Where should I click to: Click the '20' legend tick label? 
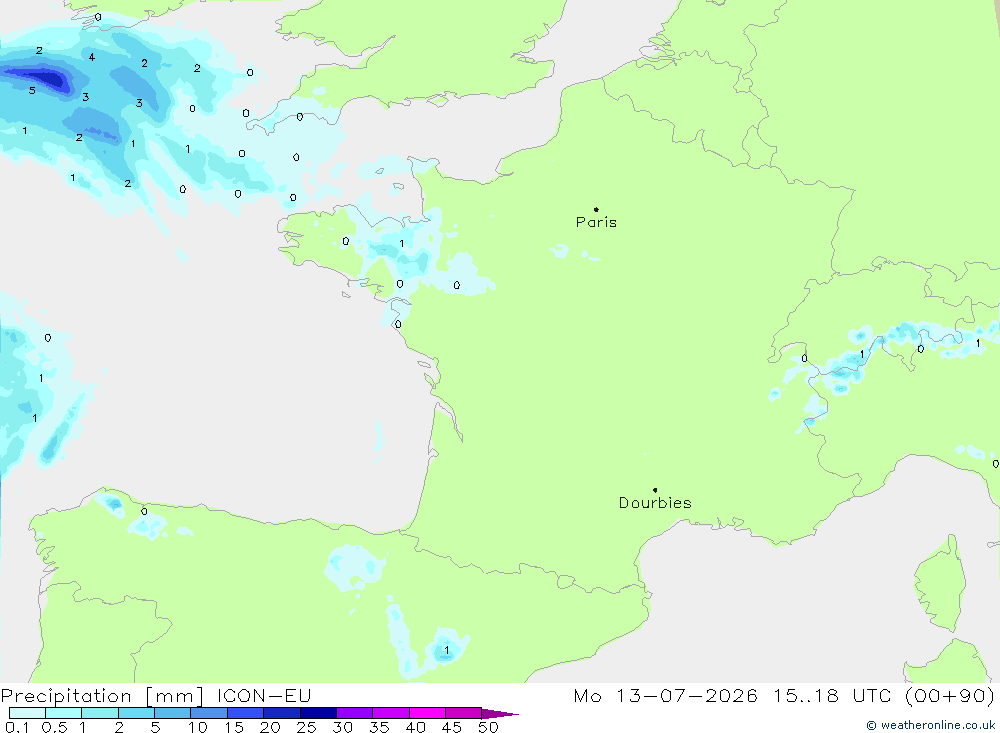[270, 727]
